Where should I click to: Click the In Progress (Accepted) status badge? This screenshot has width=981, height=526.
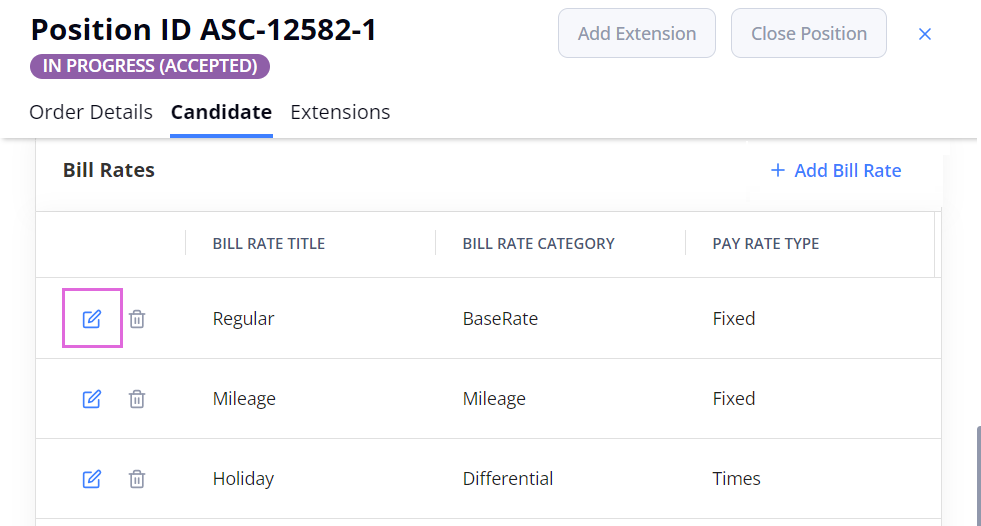[150, 66]
